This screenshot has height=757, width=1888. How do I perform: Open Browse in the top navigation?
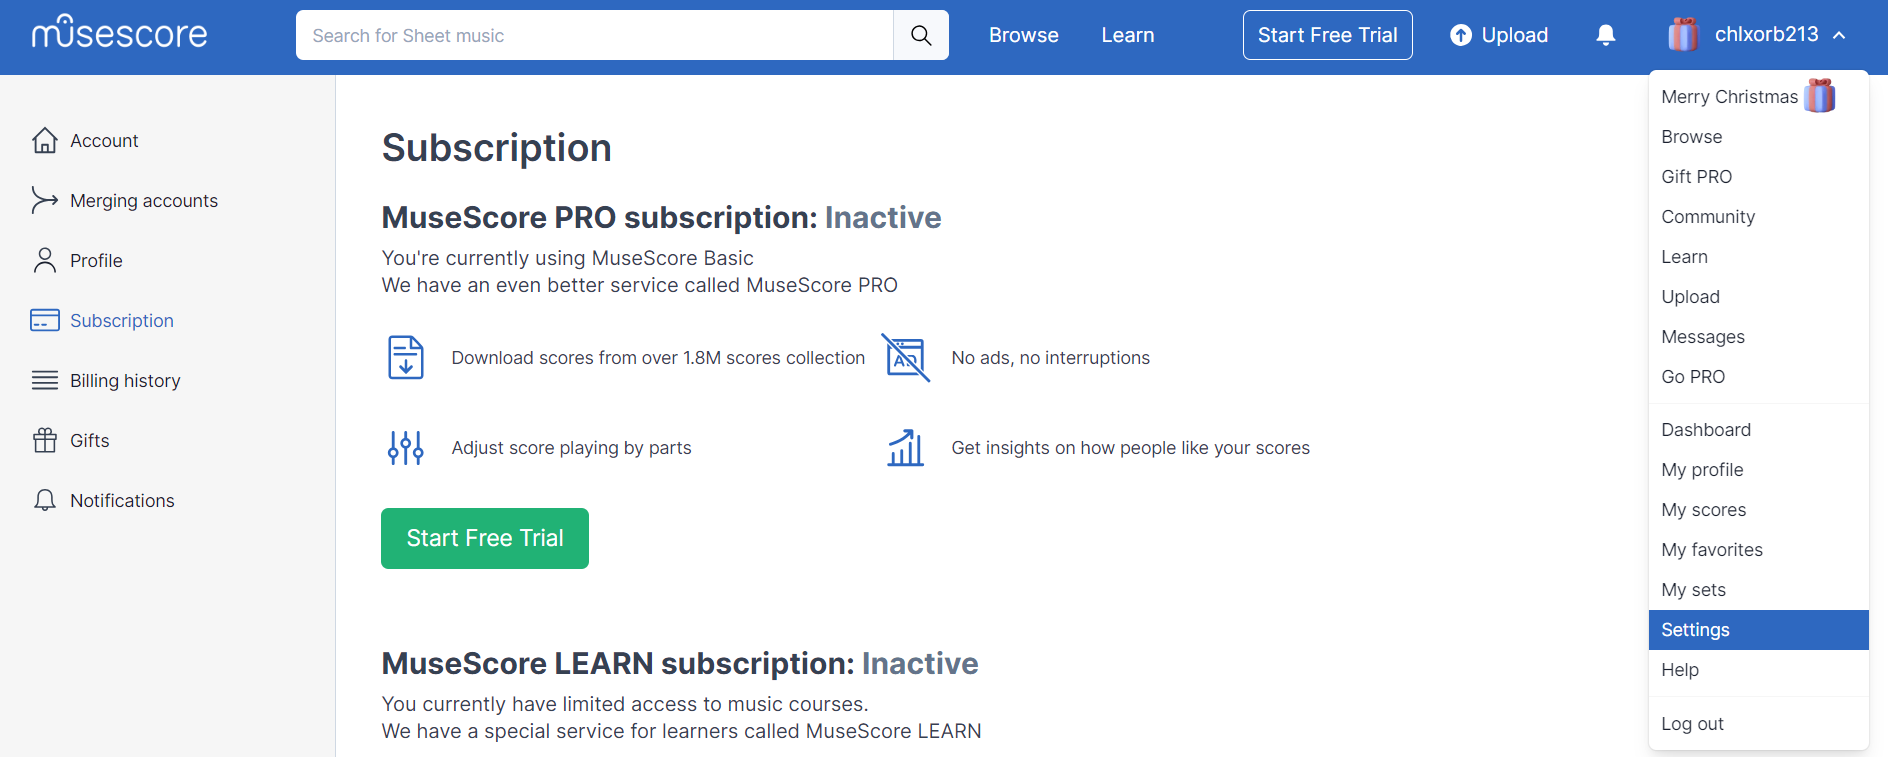(x=1024, y=35)
